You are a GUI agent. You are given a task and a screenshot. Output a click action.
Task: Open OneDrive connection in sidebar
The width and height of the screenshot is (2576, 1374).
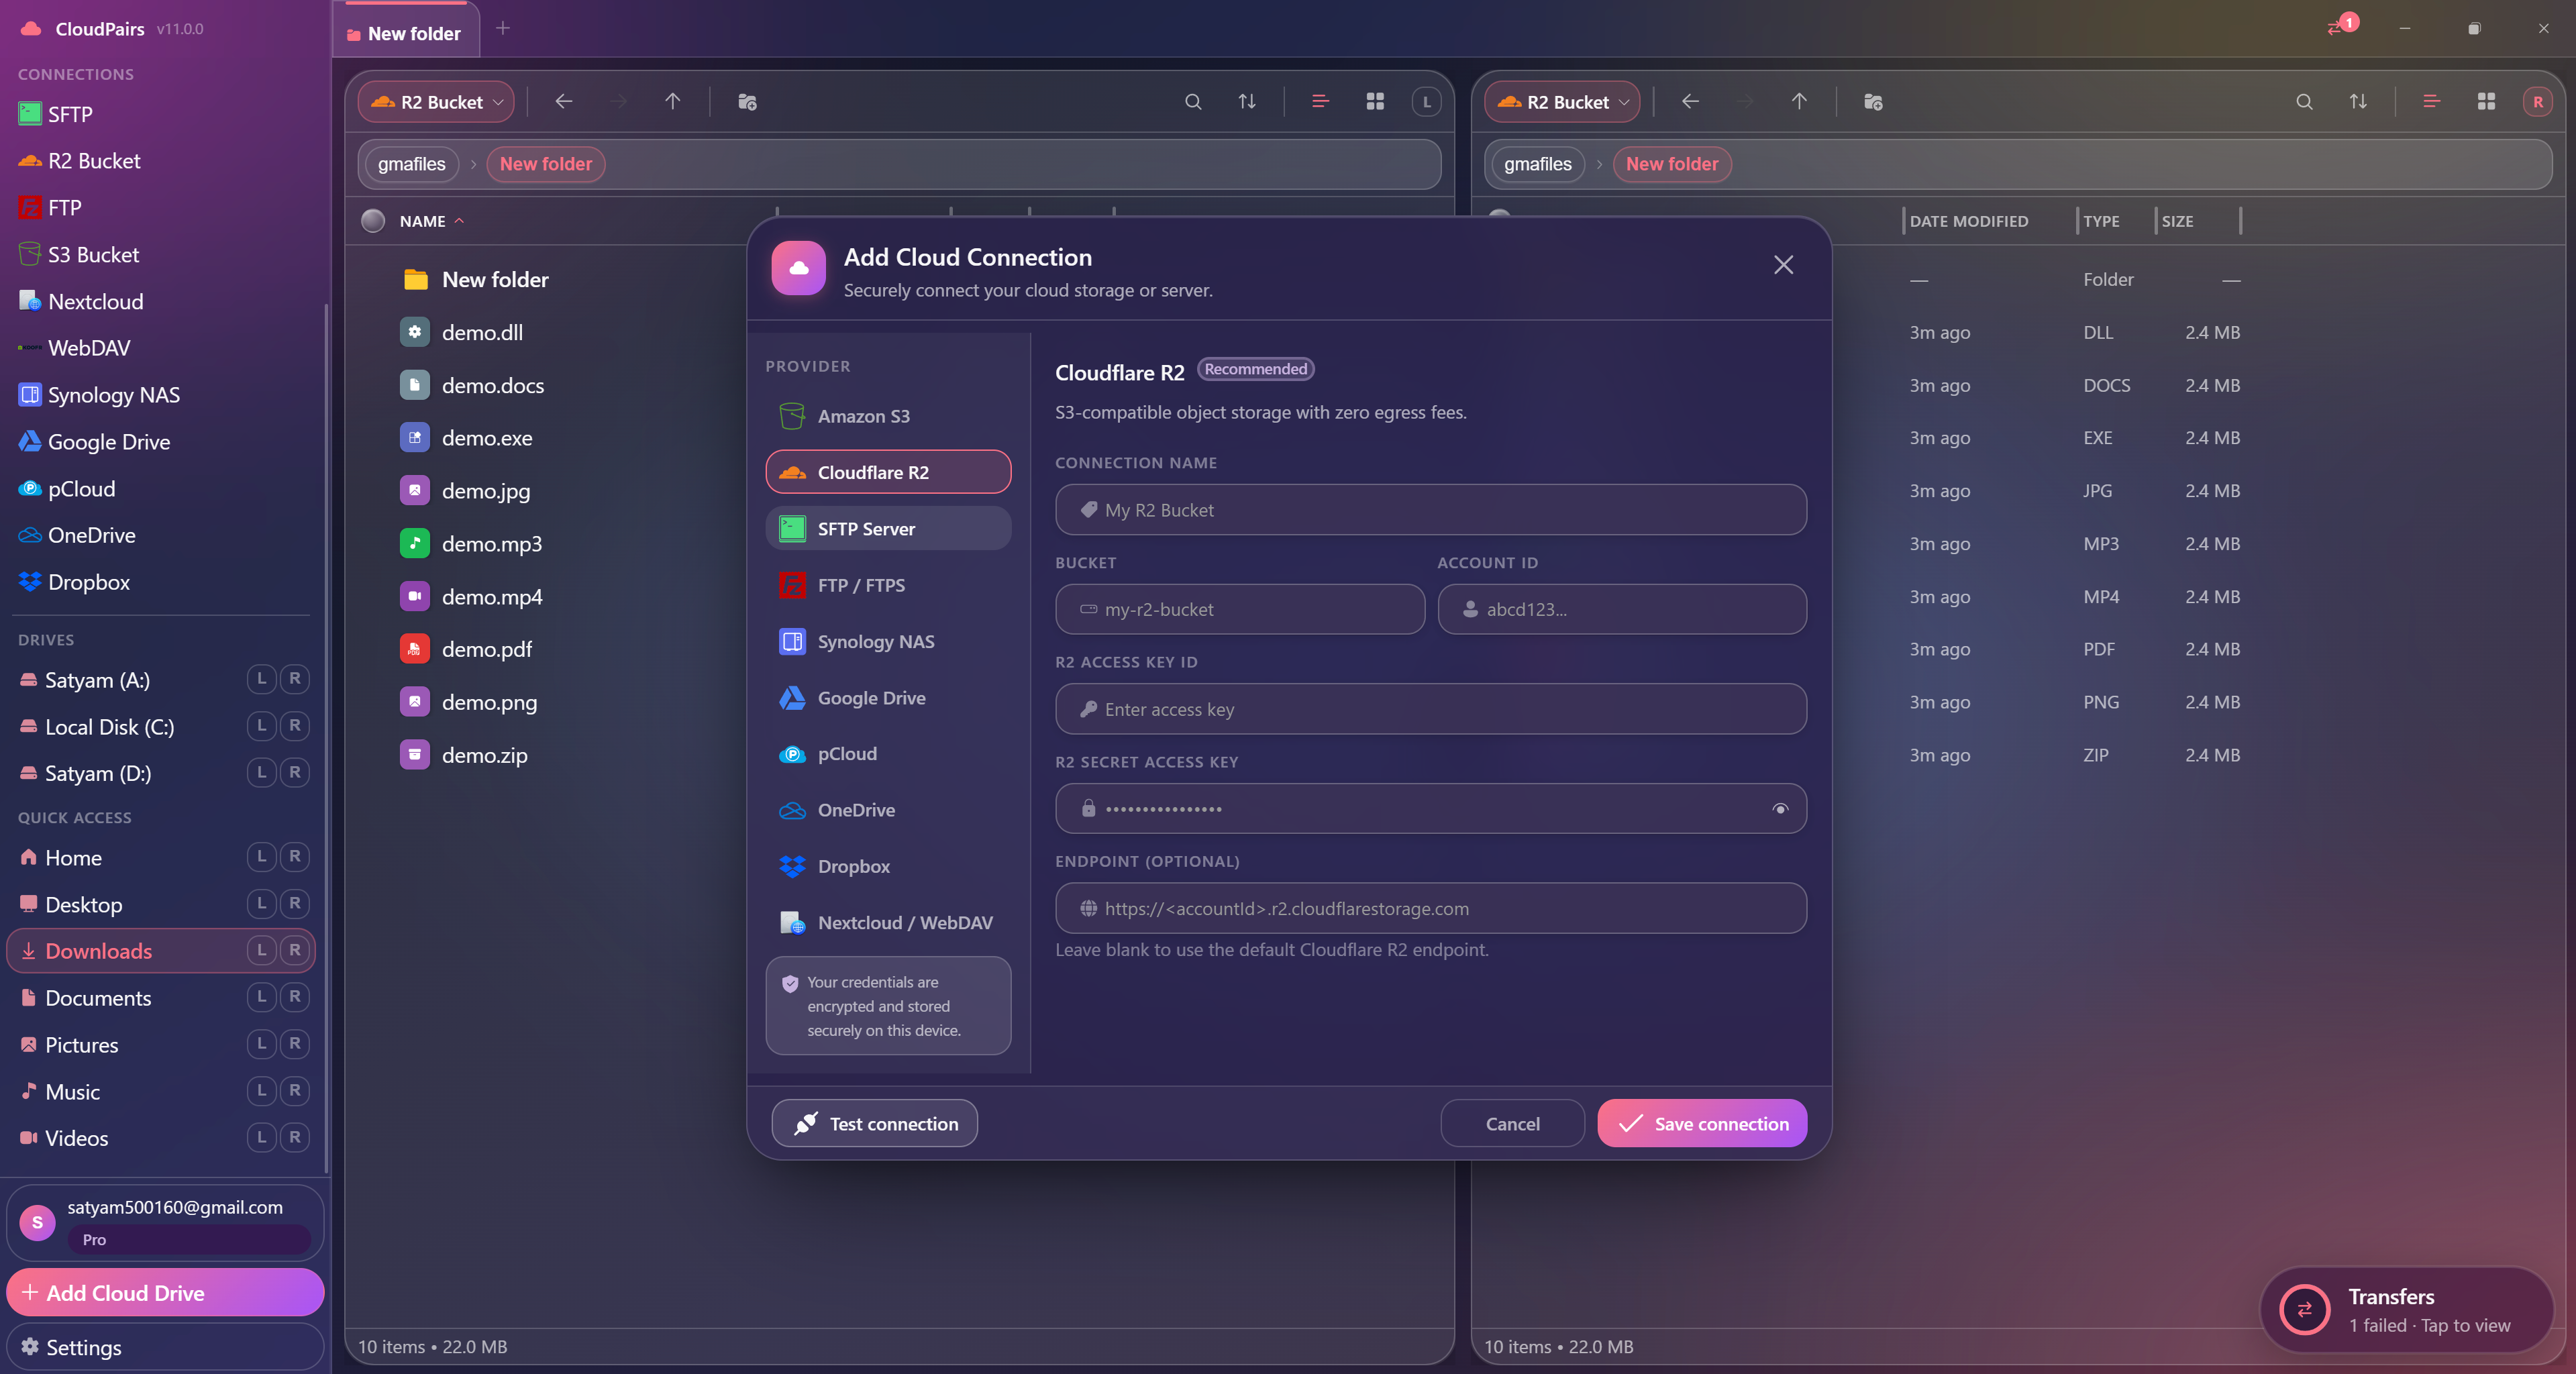point(160,535)
